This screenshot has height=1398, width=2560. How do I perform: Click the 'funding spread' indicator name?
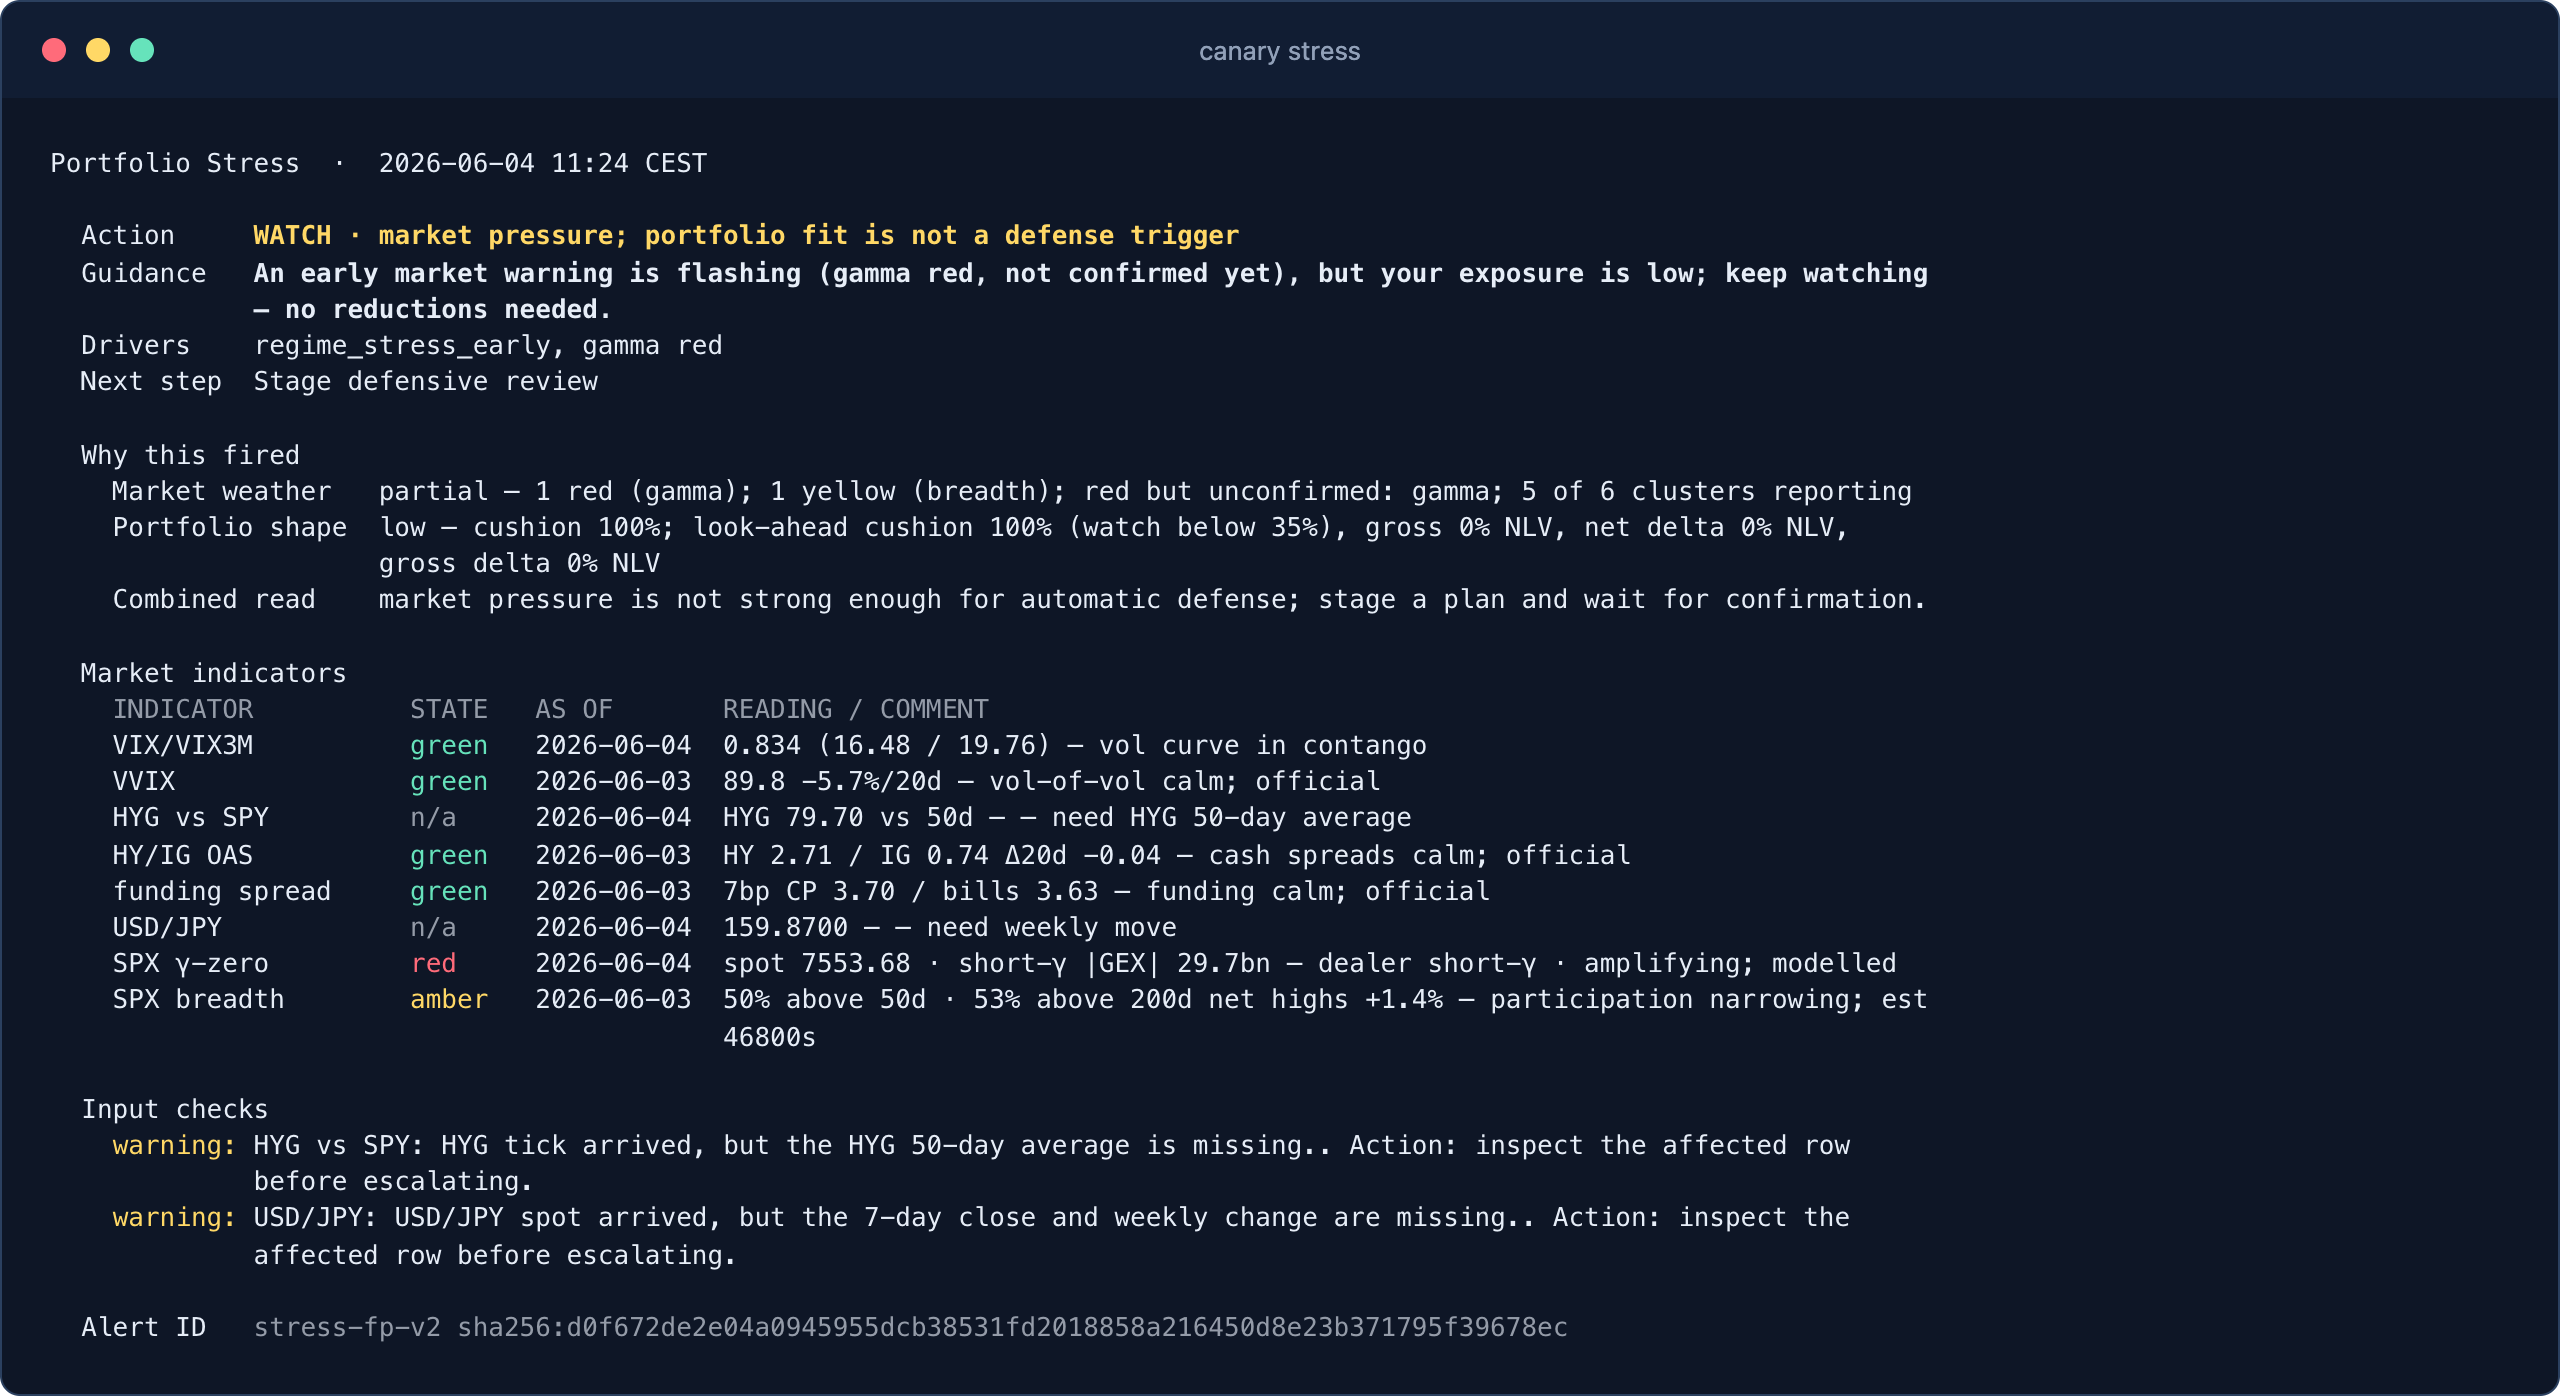(222, 891)
